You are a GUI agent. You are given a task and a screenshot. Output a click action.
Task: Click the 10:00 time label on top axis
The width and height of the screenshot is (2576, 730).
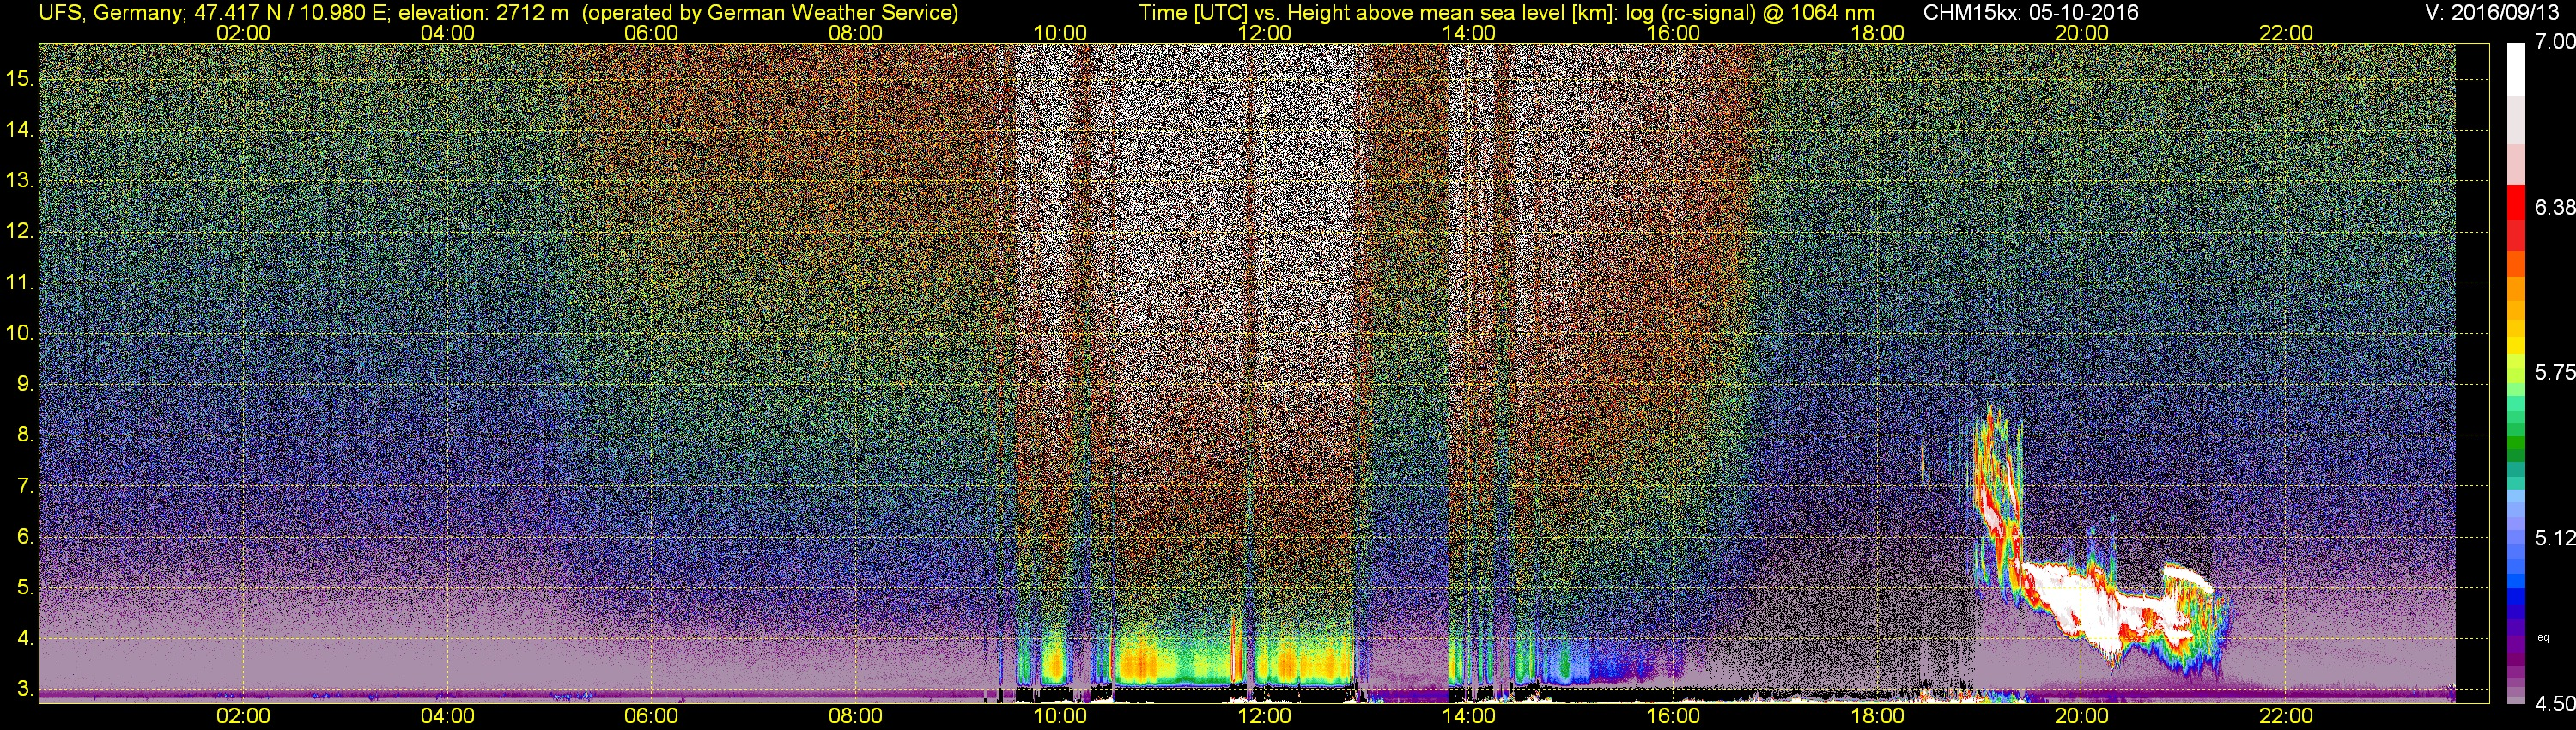click(1060, 33)
